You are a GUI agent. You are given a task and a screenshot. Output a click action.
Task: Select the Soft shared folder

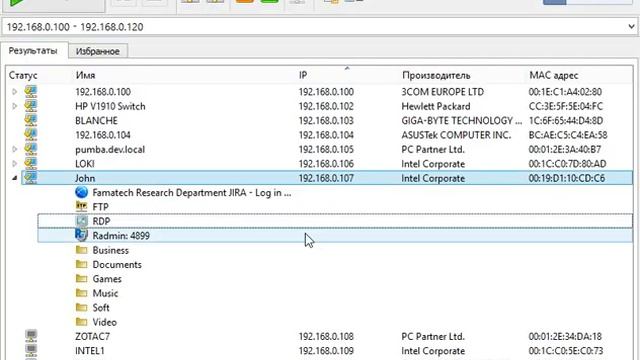101,308
